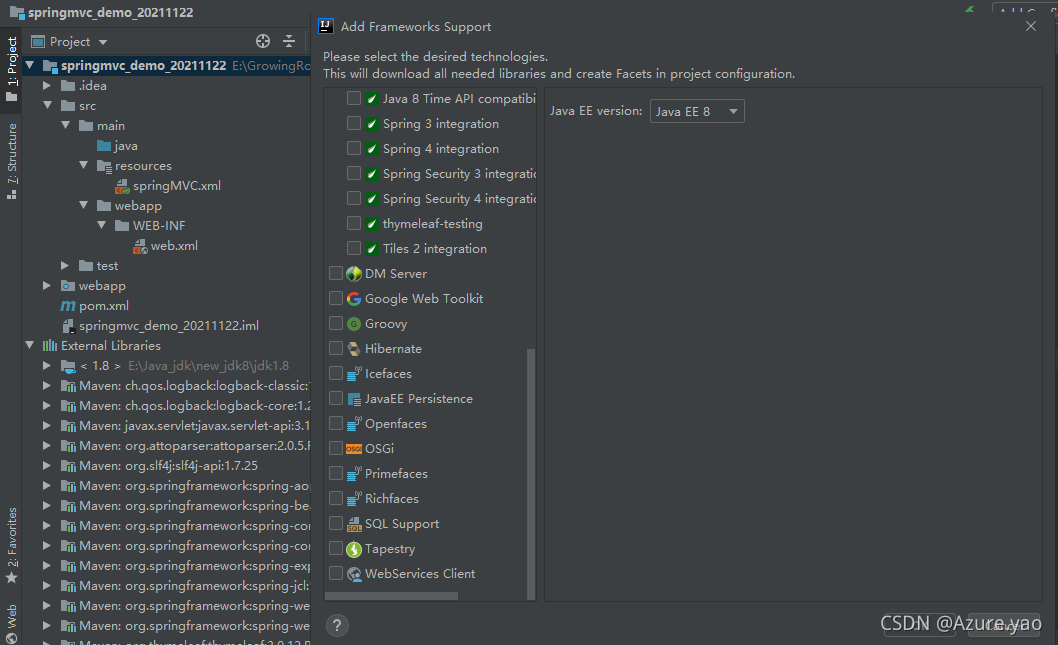Viewport: 1058px width, 645px height.
Task: Click the Primefaces framework icon
Action: coord(354,474)
